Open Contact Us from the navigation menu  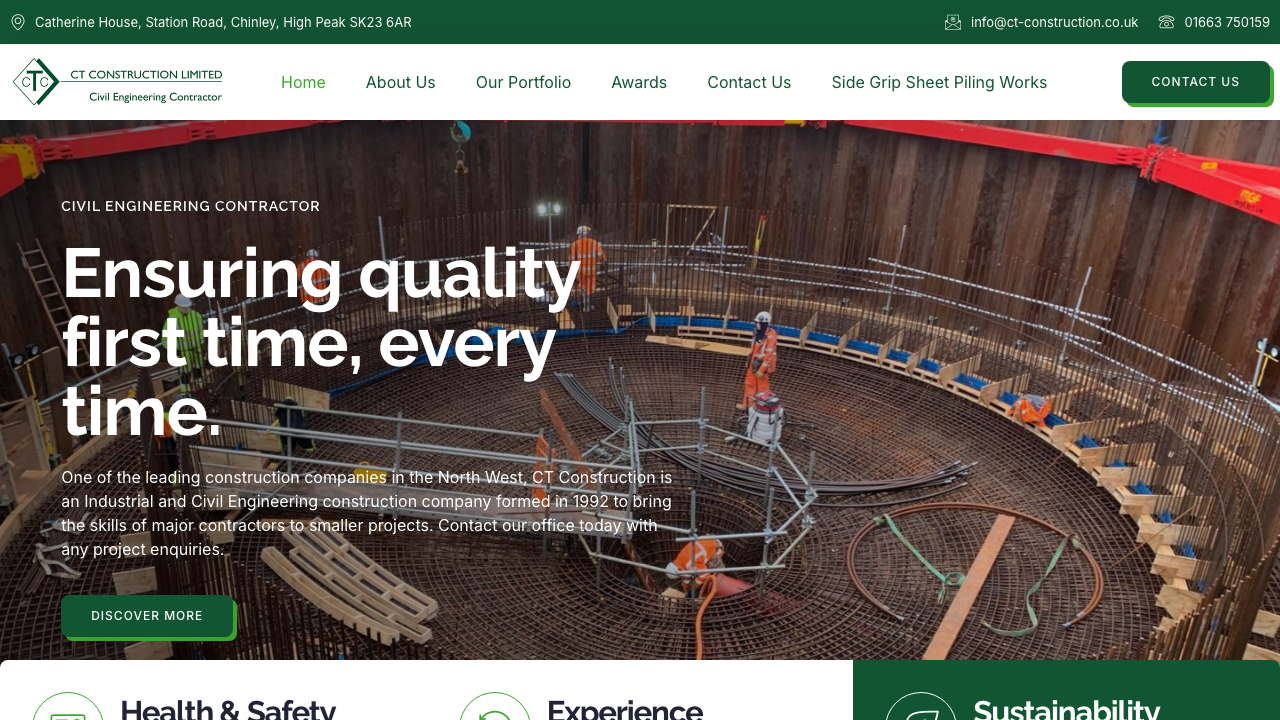pyautogui.click(x=749, y=82)
